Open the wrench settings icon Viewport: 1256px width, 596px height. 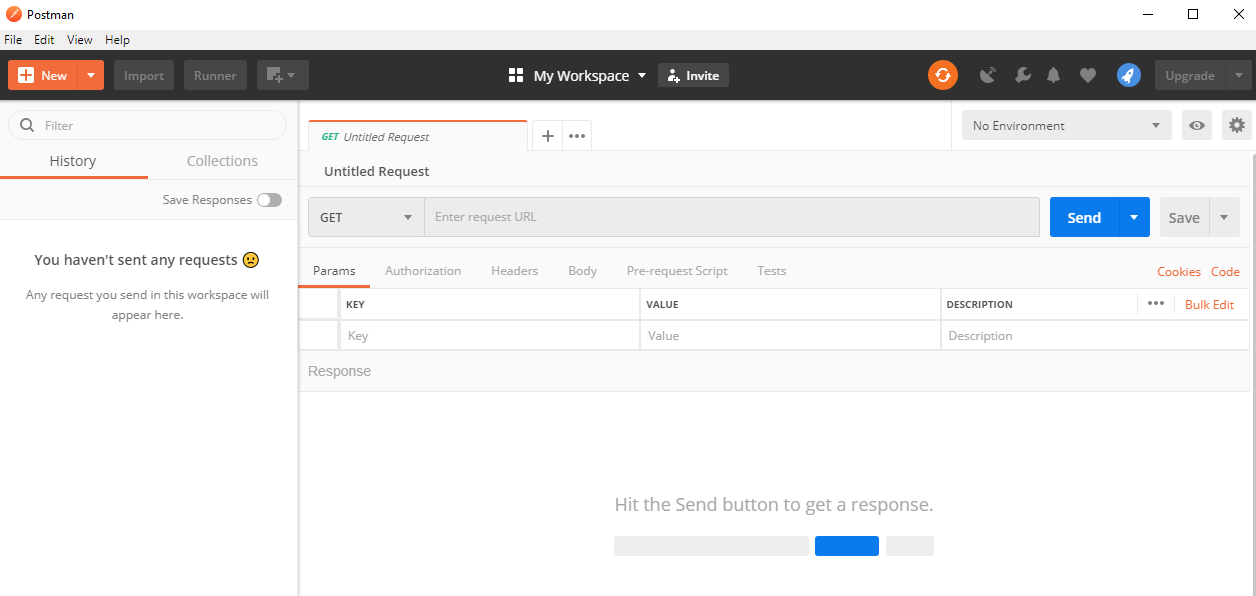click(x=1022, y=75)
